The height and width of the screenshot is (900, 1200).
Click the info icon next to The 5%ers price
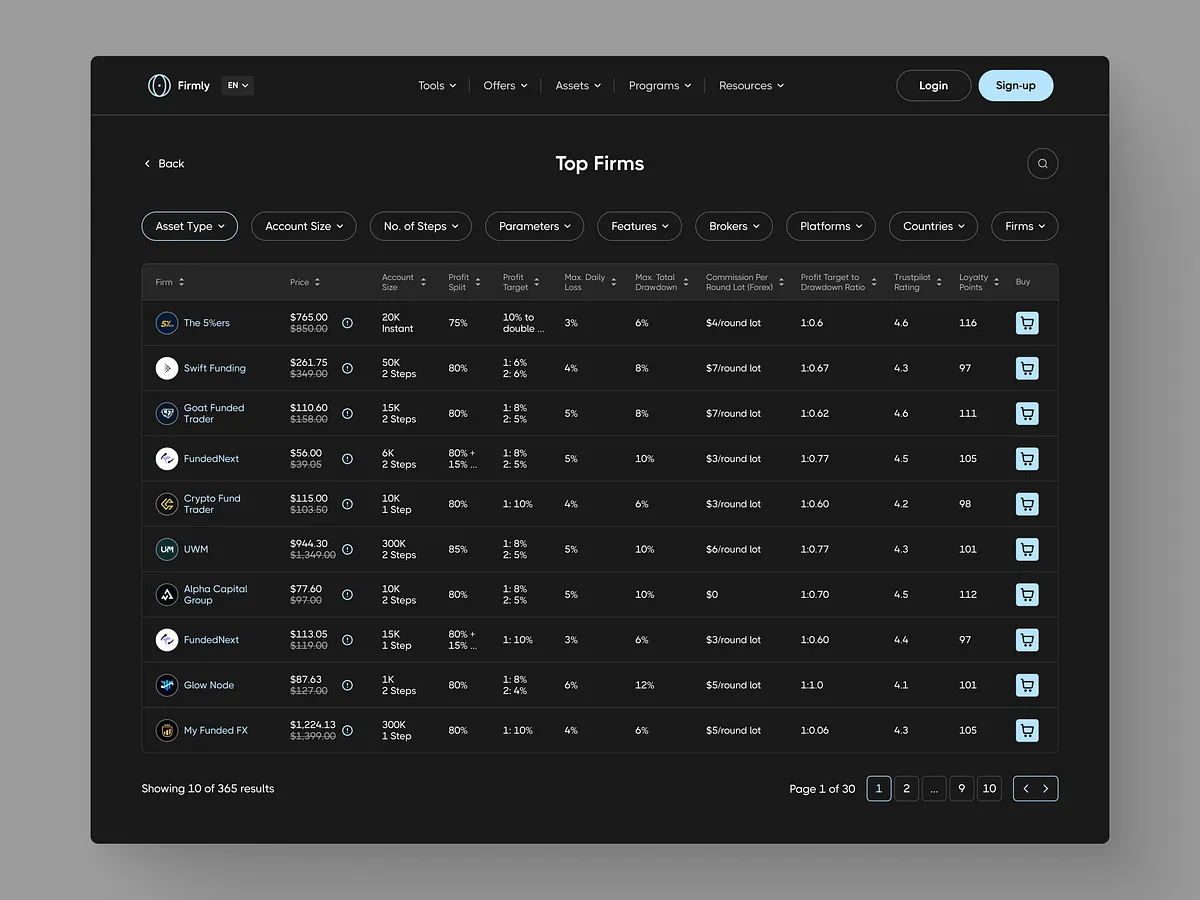pos(347,322)
